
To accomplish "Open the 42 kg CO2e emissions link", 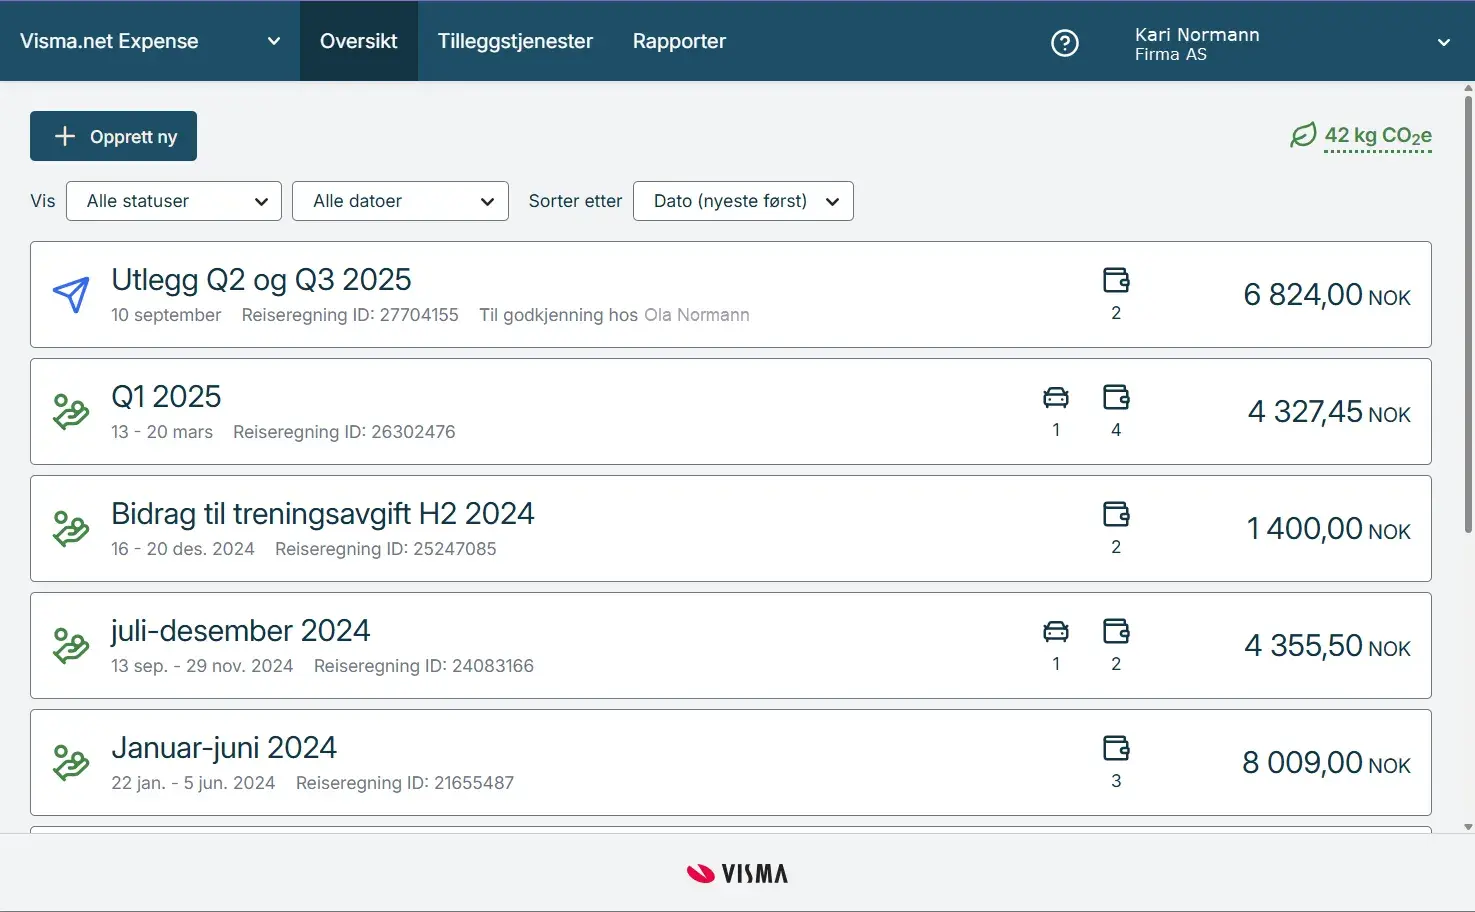I will 1378,135.
